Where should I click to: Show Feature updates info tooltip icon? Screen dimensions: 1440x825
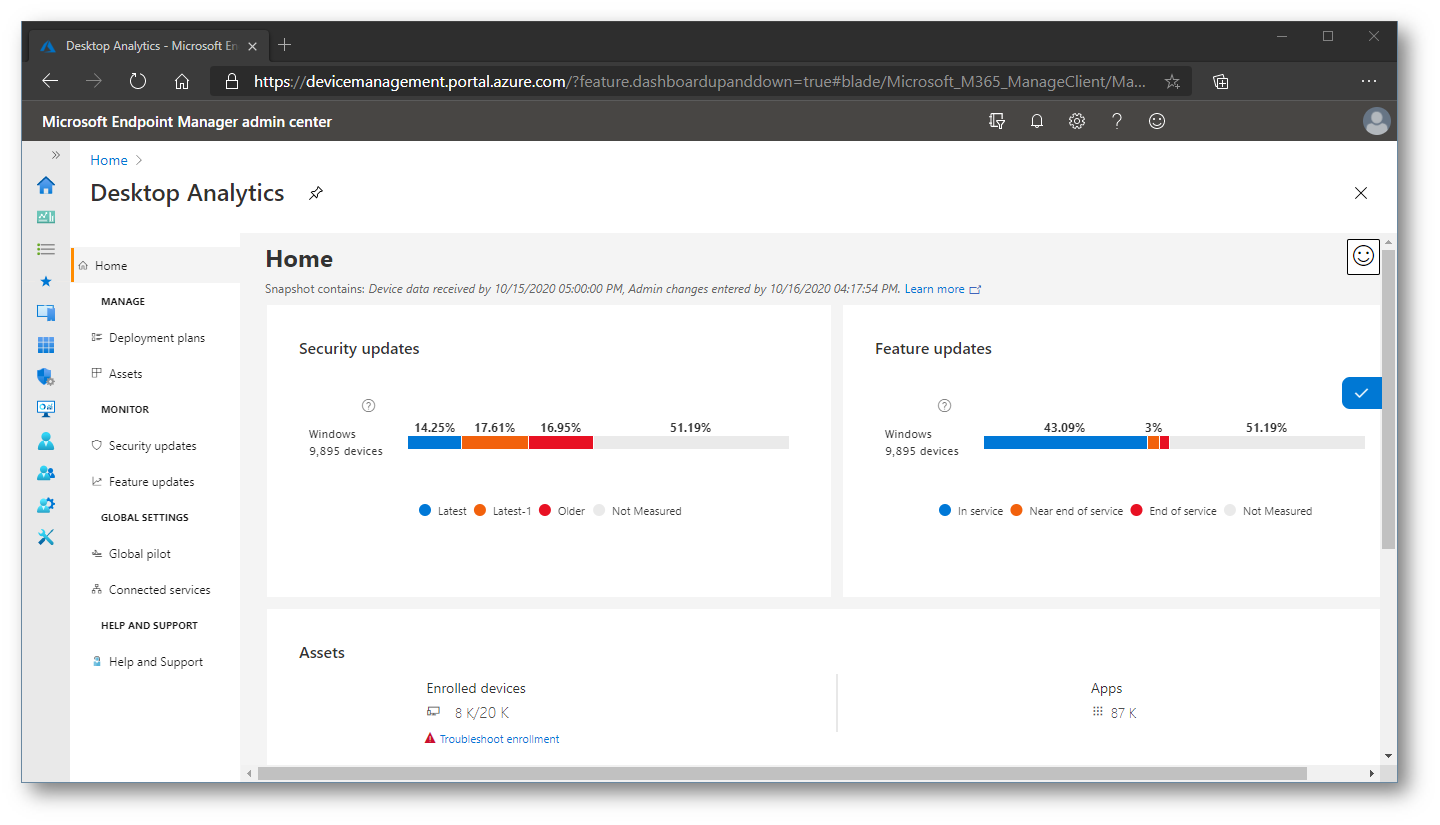click(944, 405)
